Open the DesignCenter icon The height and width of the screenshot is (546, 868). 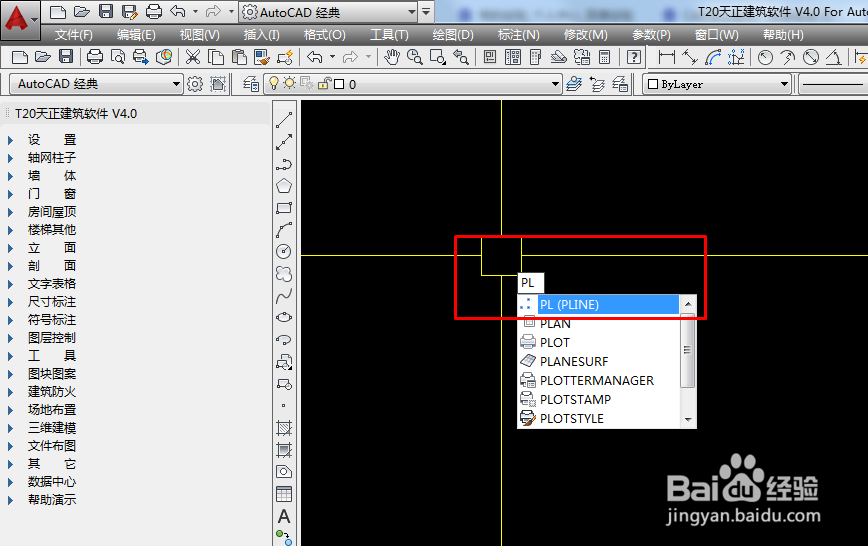pos(513,56)
